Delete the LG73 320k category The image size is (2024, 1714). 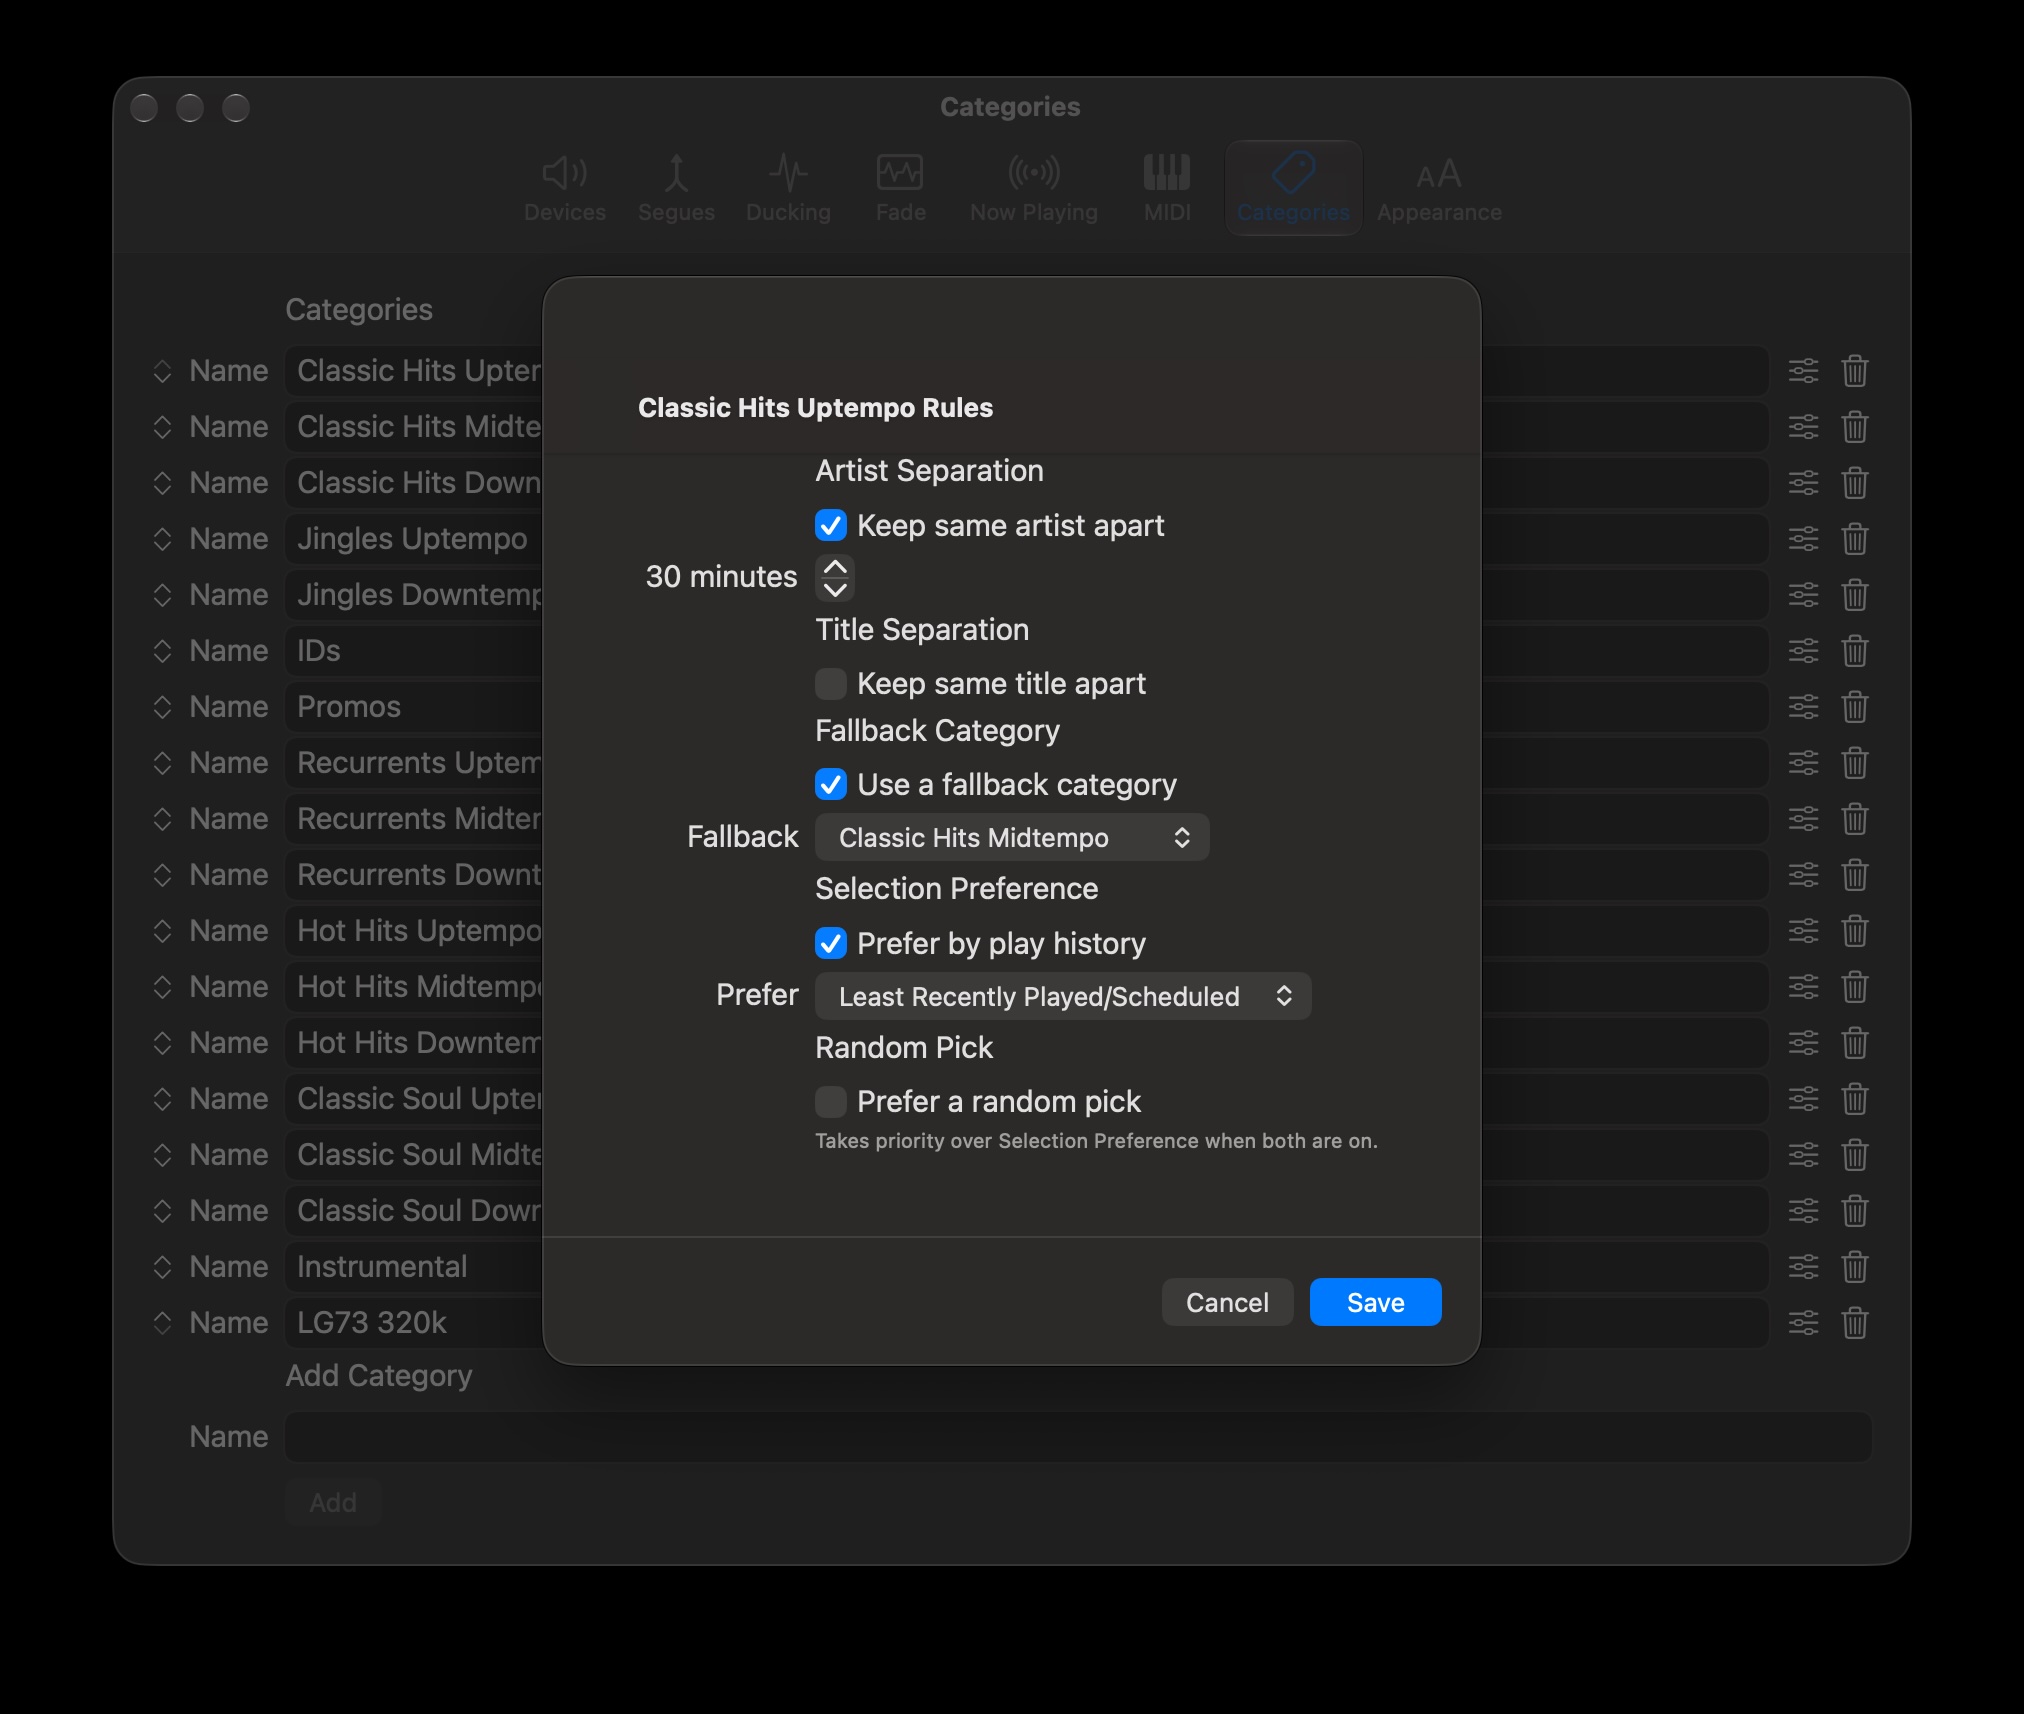(1855, 1323)
